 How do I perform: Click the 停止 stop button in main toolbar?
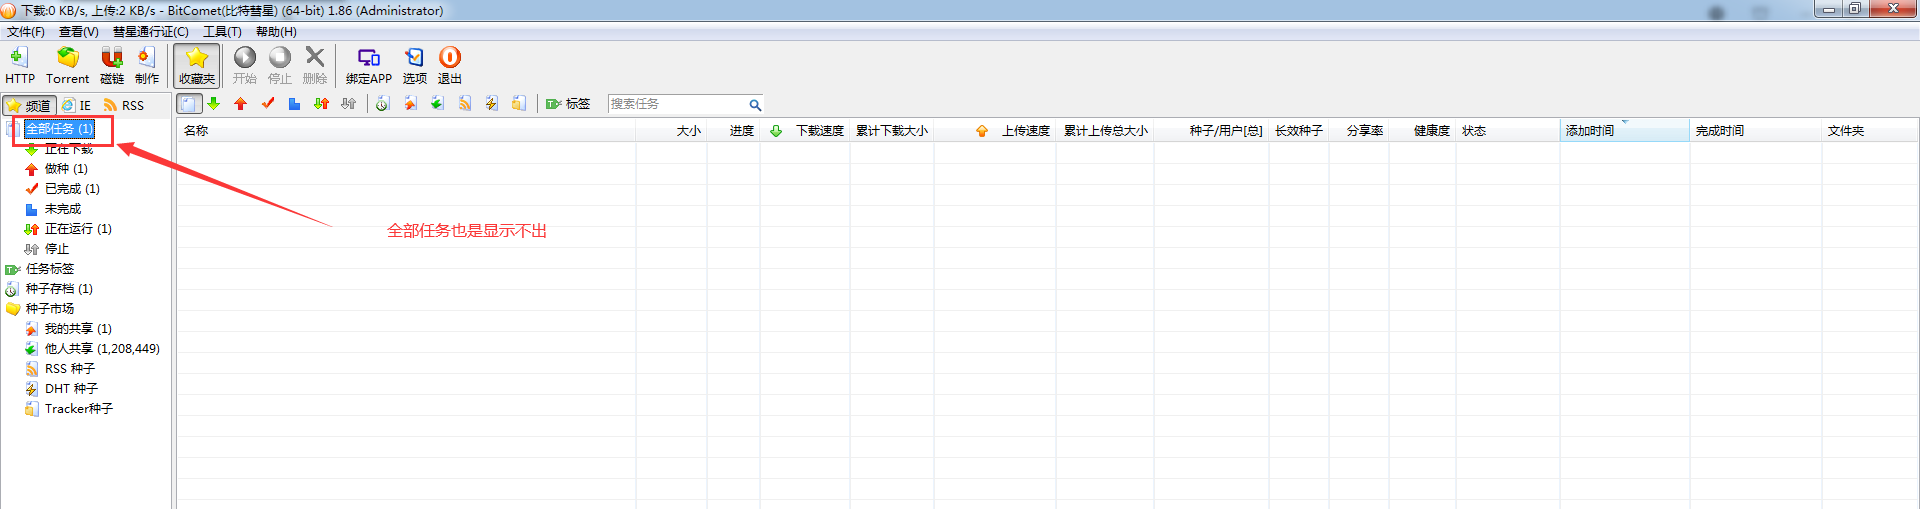(x=280, y=65)
